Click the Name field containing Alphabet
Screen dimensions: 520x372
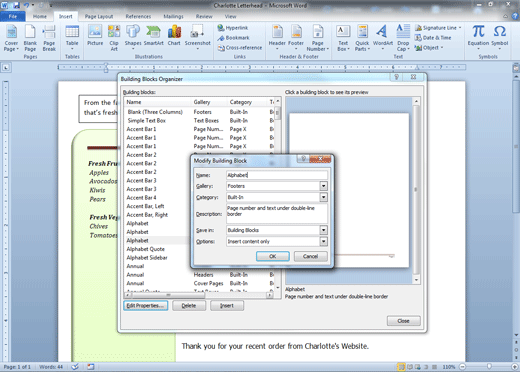[x=277, y=175]
